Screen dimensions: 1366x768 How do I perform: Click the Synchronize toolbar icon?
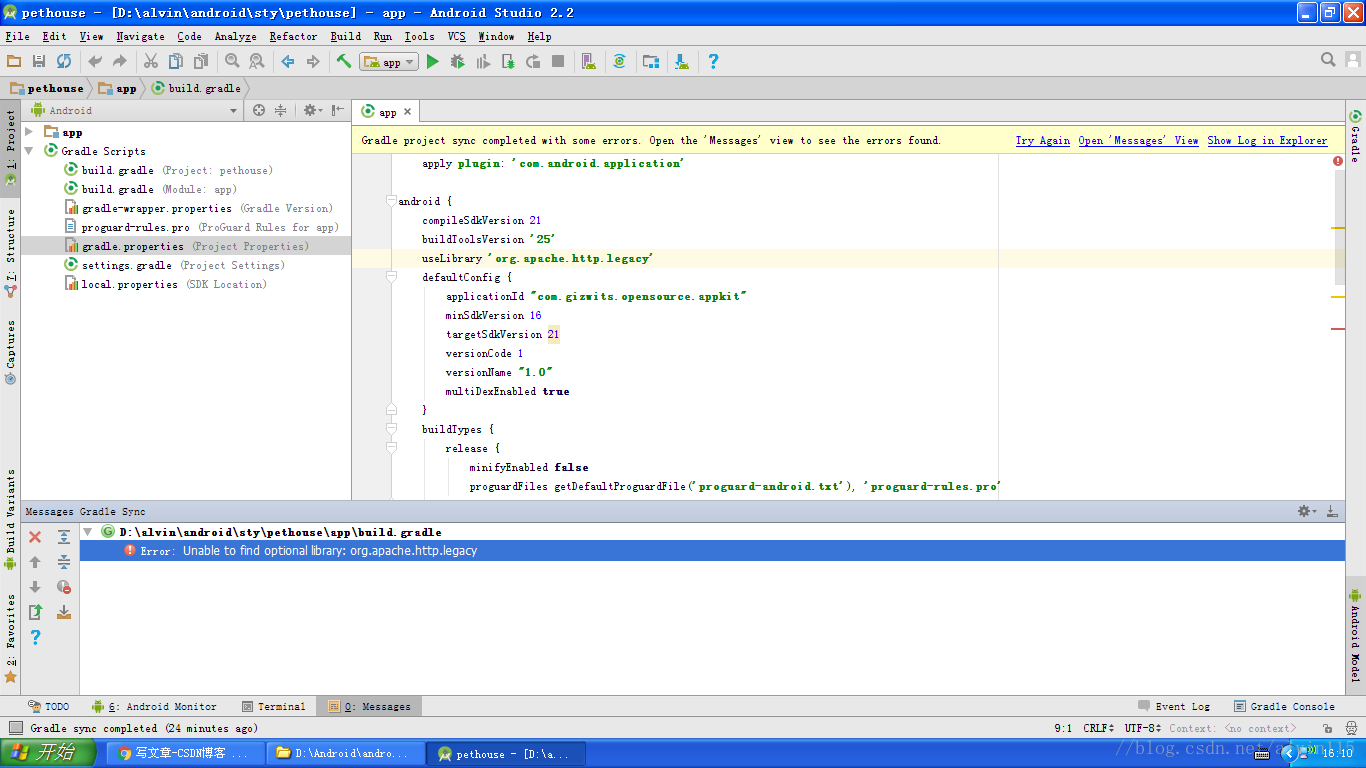64,61
